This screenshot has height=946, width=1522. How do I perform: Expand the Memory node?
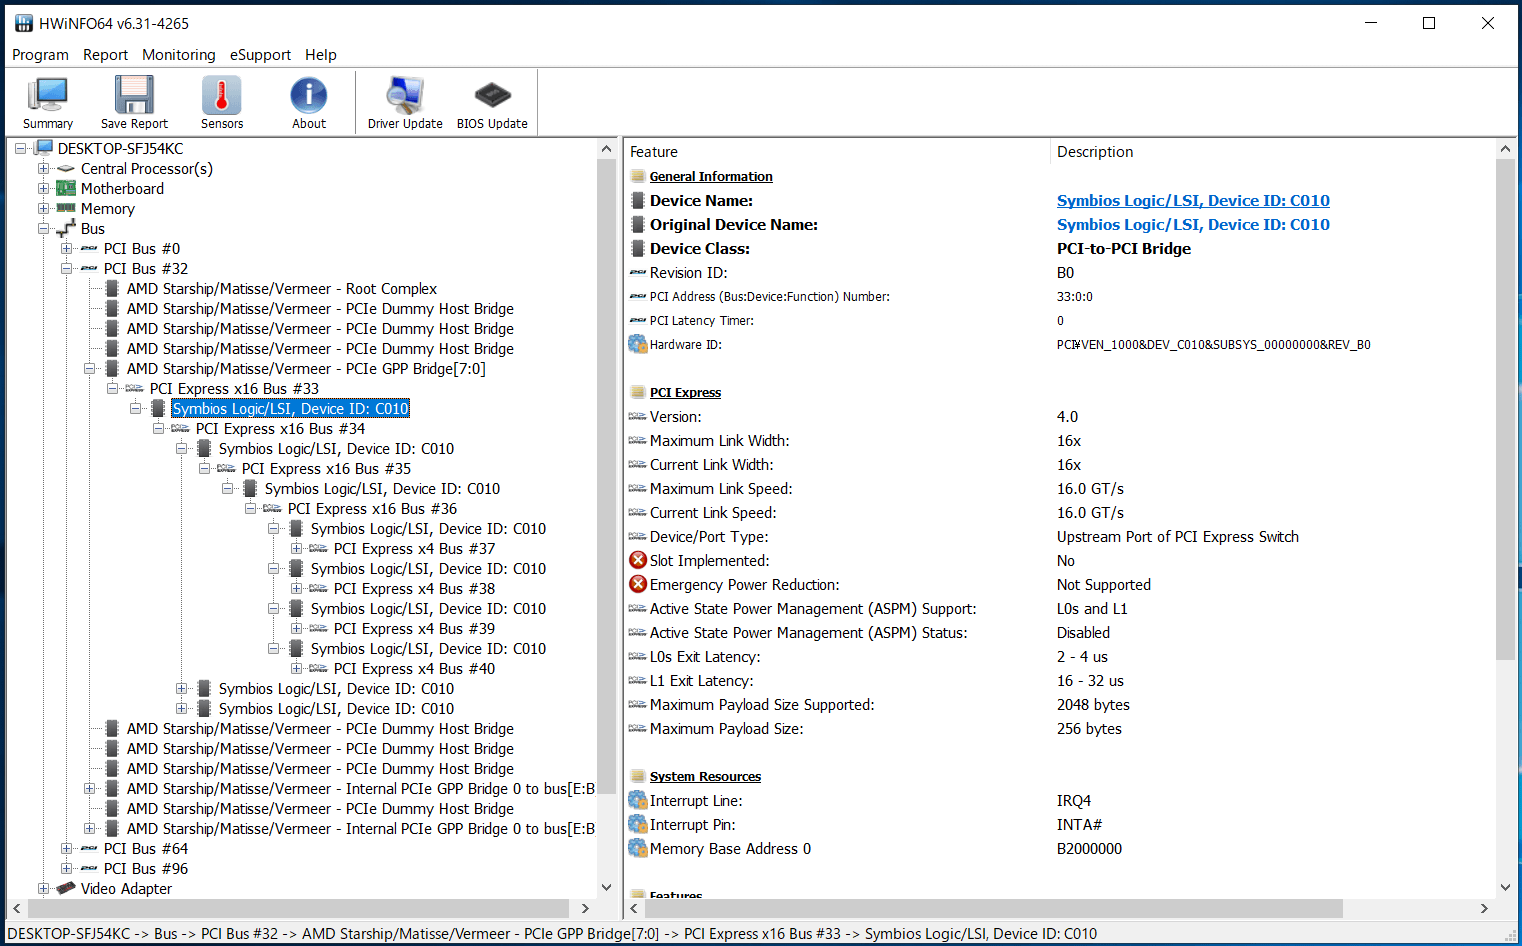click(x=43, y=208)
